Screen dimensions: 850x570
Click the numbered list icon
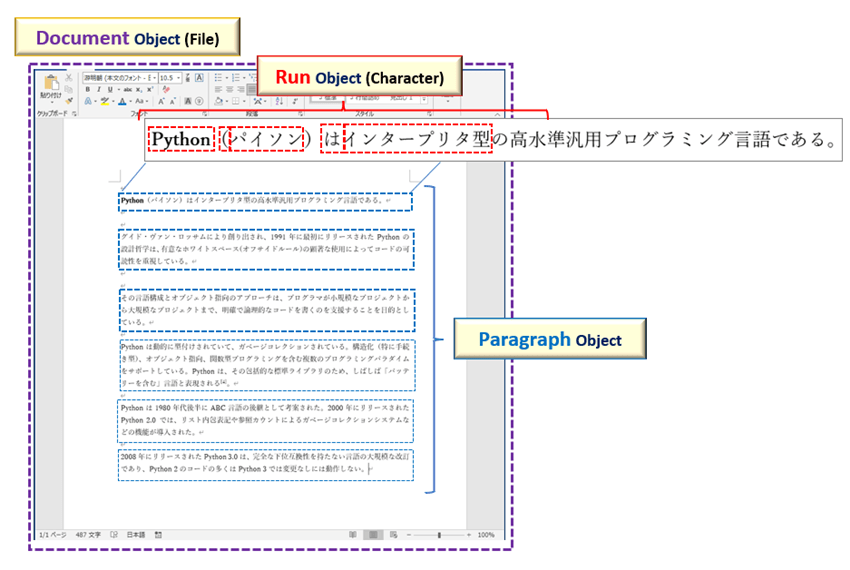pos(235,78)
